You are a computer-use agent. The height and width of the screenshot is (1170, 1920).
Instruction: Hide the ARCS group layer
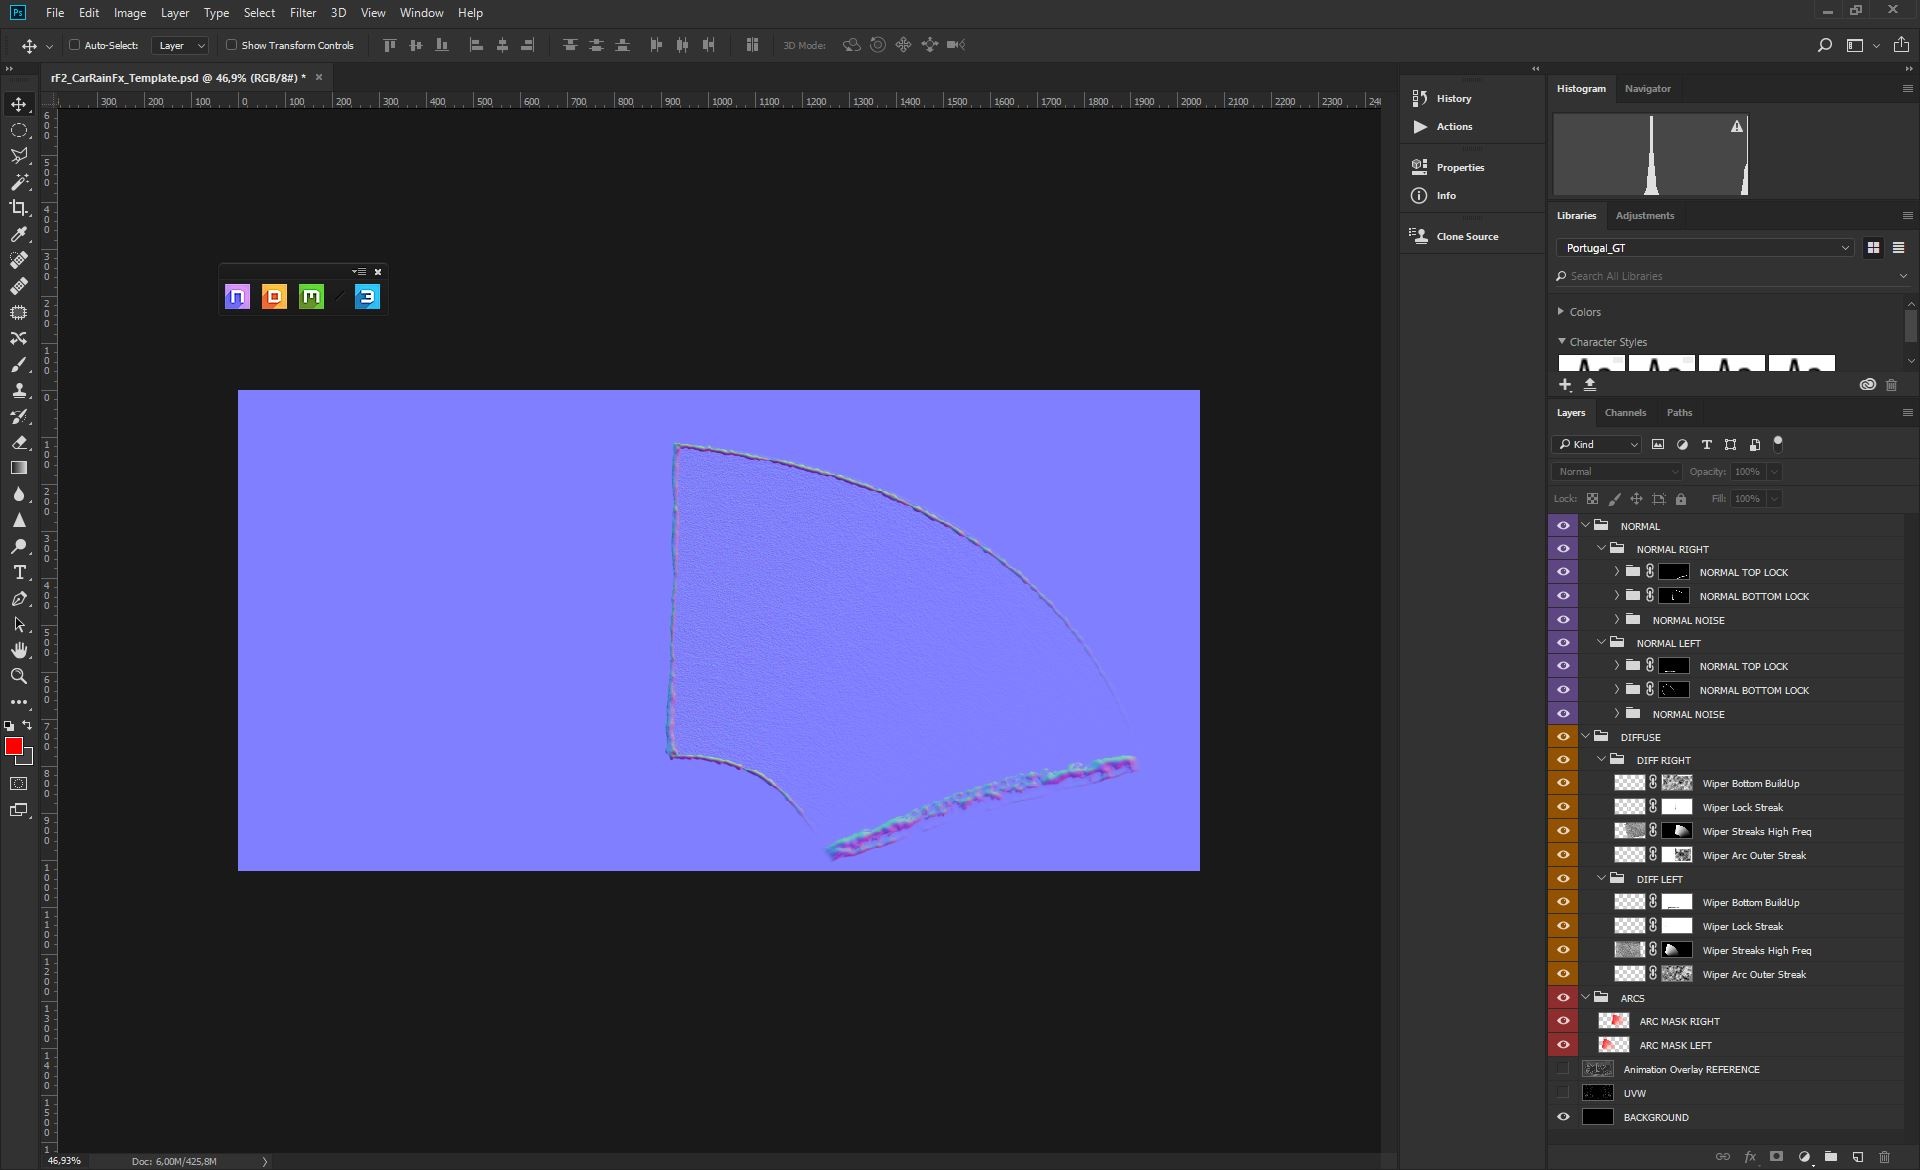(1563, 998)
